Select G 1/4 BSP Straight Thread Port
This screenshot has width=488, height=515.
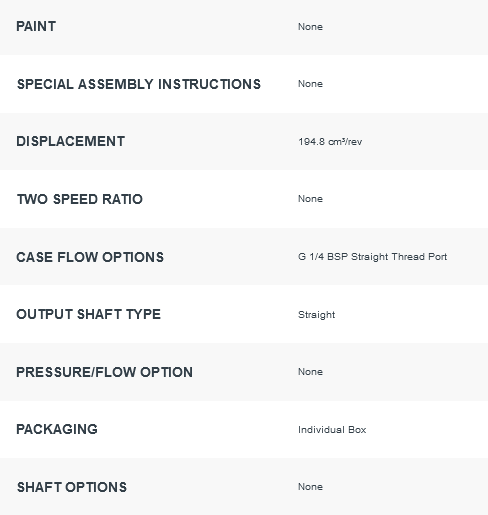coord(373,257)
